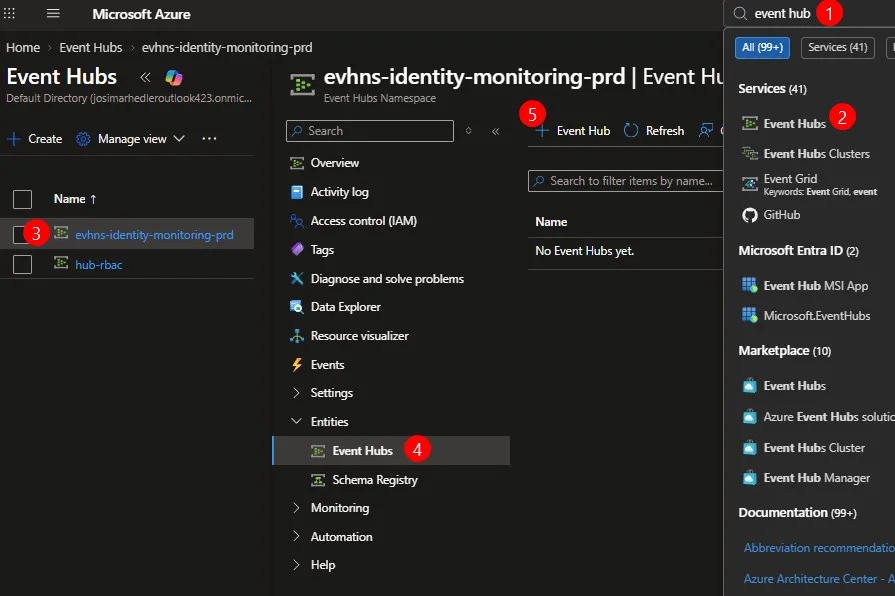Open Azure Event Hubs solution Marketplace result

pyautogui.click(x=829, y=417)
